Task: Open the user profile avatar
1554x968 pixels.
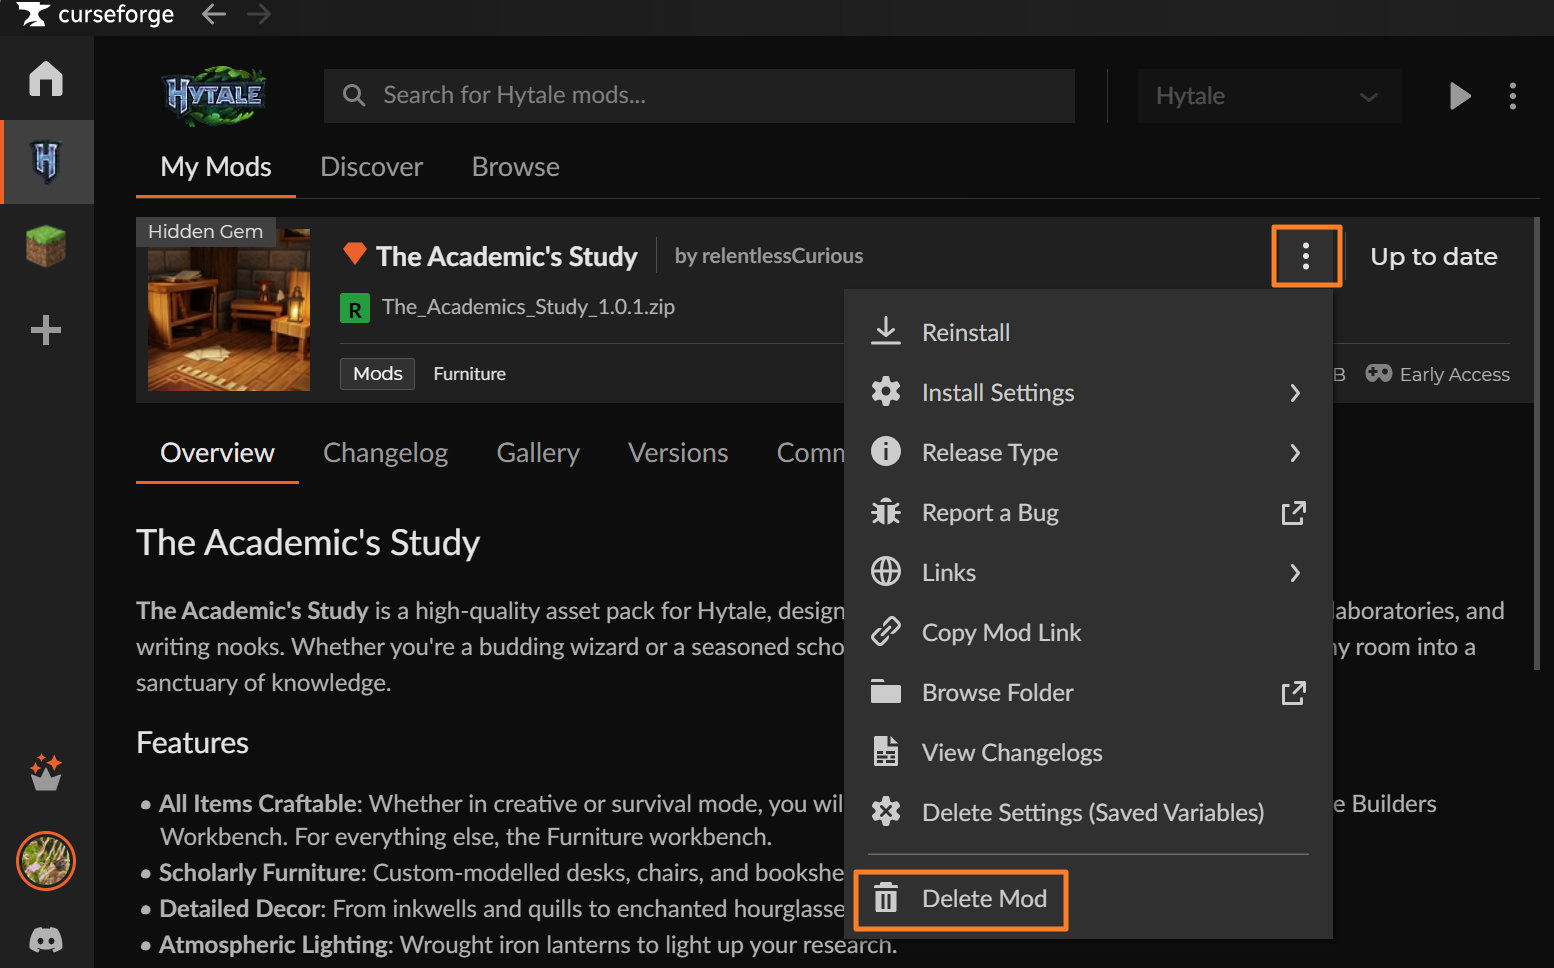Action: click(x=46, y=861)
